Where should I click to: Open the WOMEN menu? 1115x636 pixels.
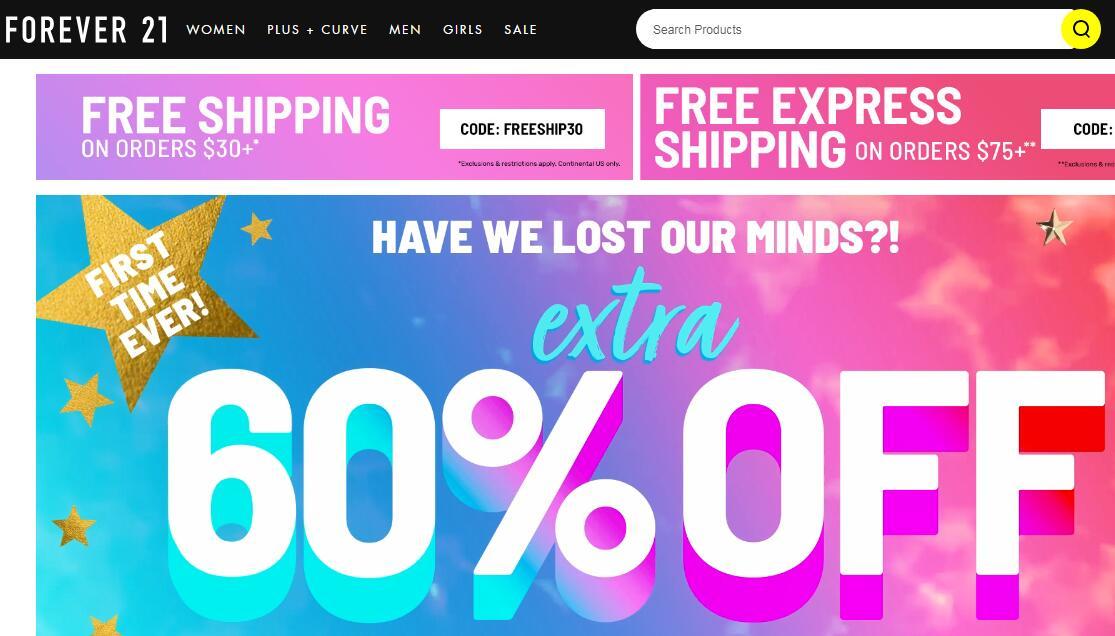coord(216,30)
